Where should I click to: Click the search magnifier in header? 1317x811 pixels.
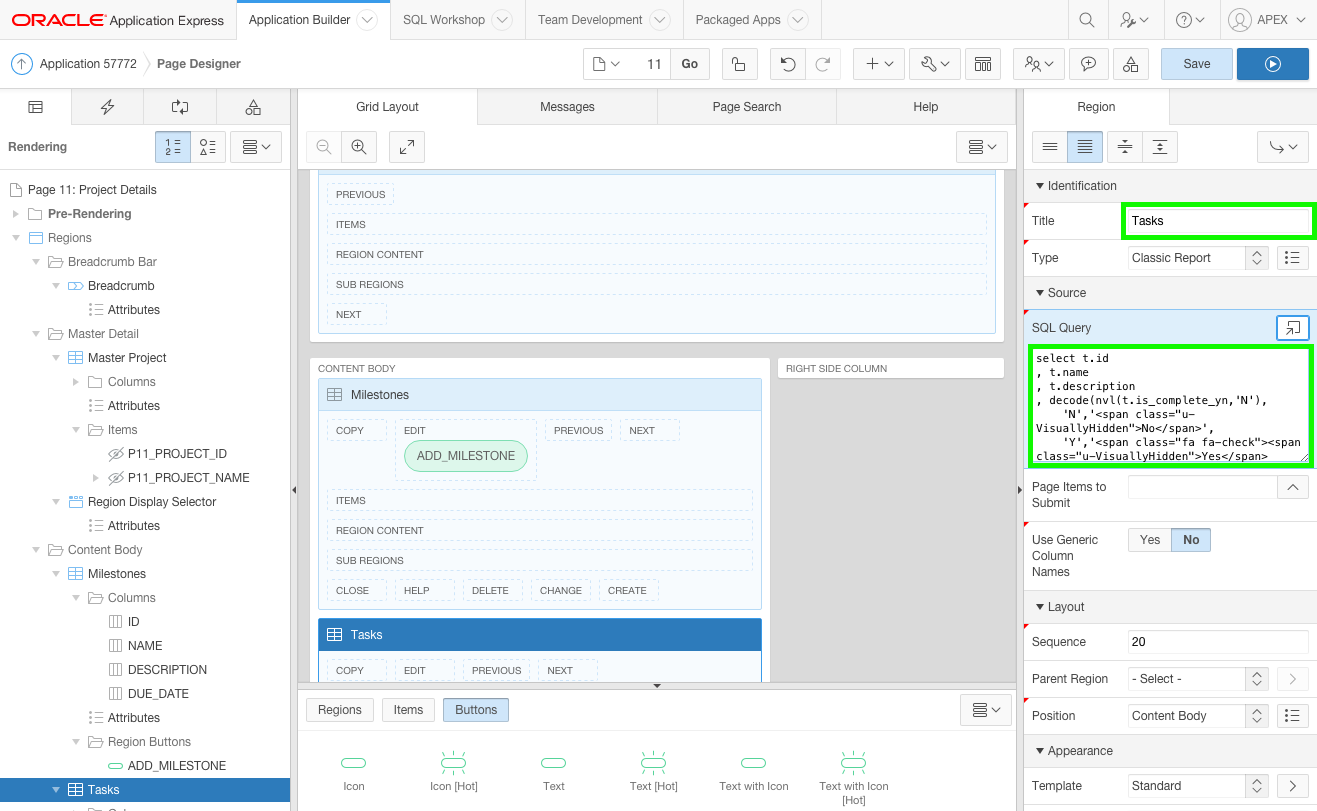1086,20
